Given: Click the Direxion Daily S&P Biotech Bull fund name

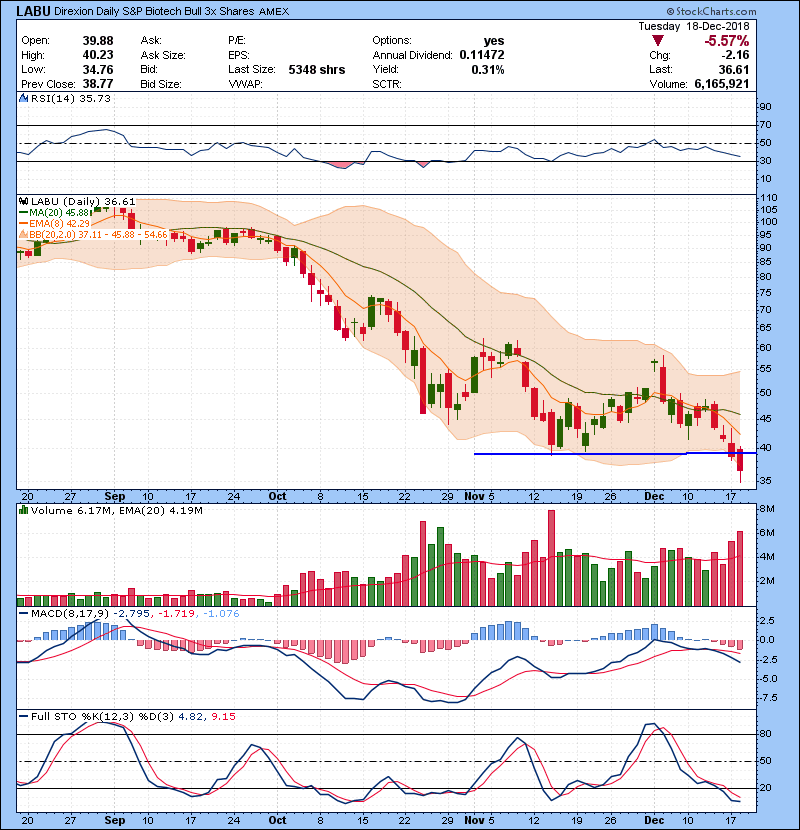Looking at the screenshot, I should (154, 11).
